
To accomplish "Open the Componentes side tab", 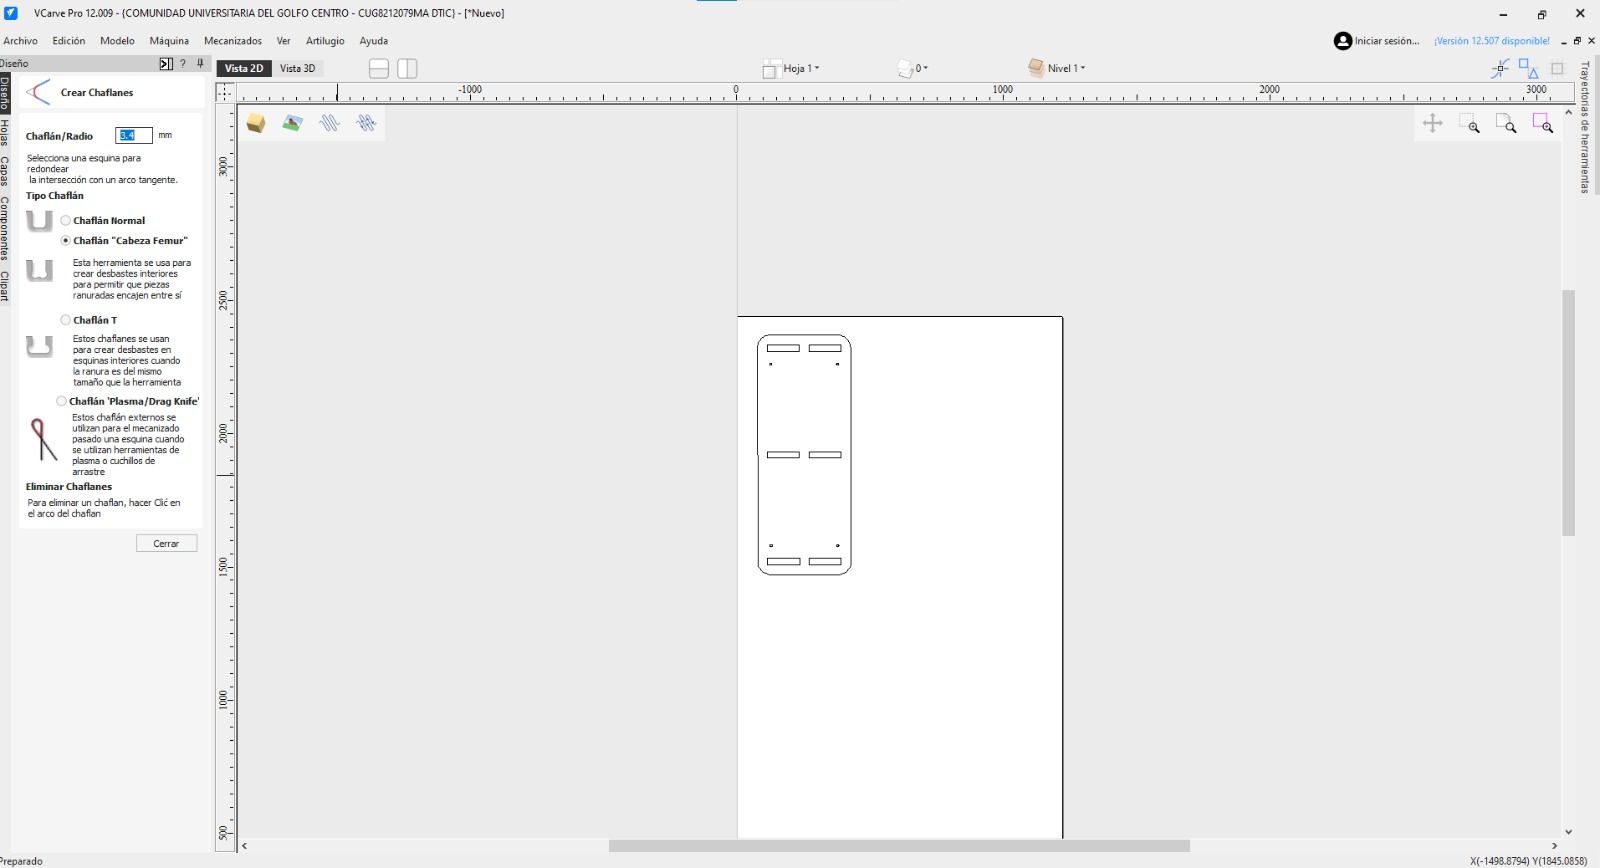I will [x=5, y=229].
